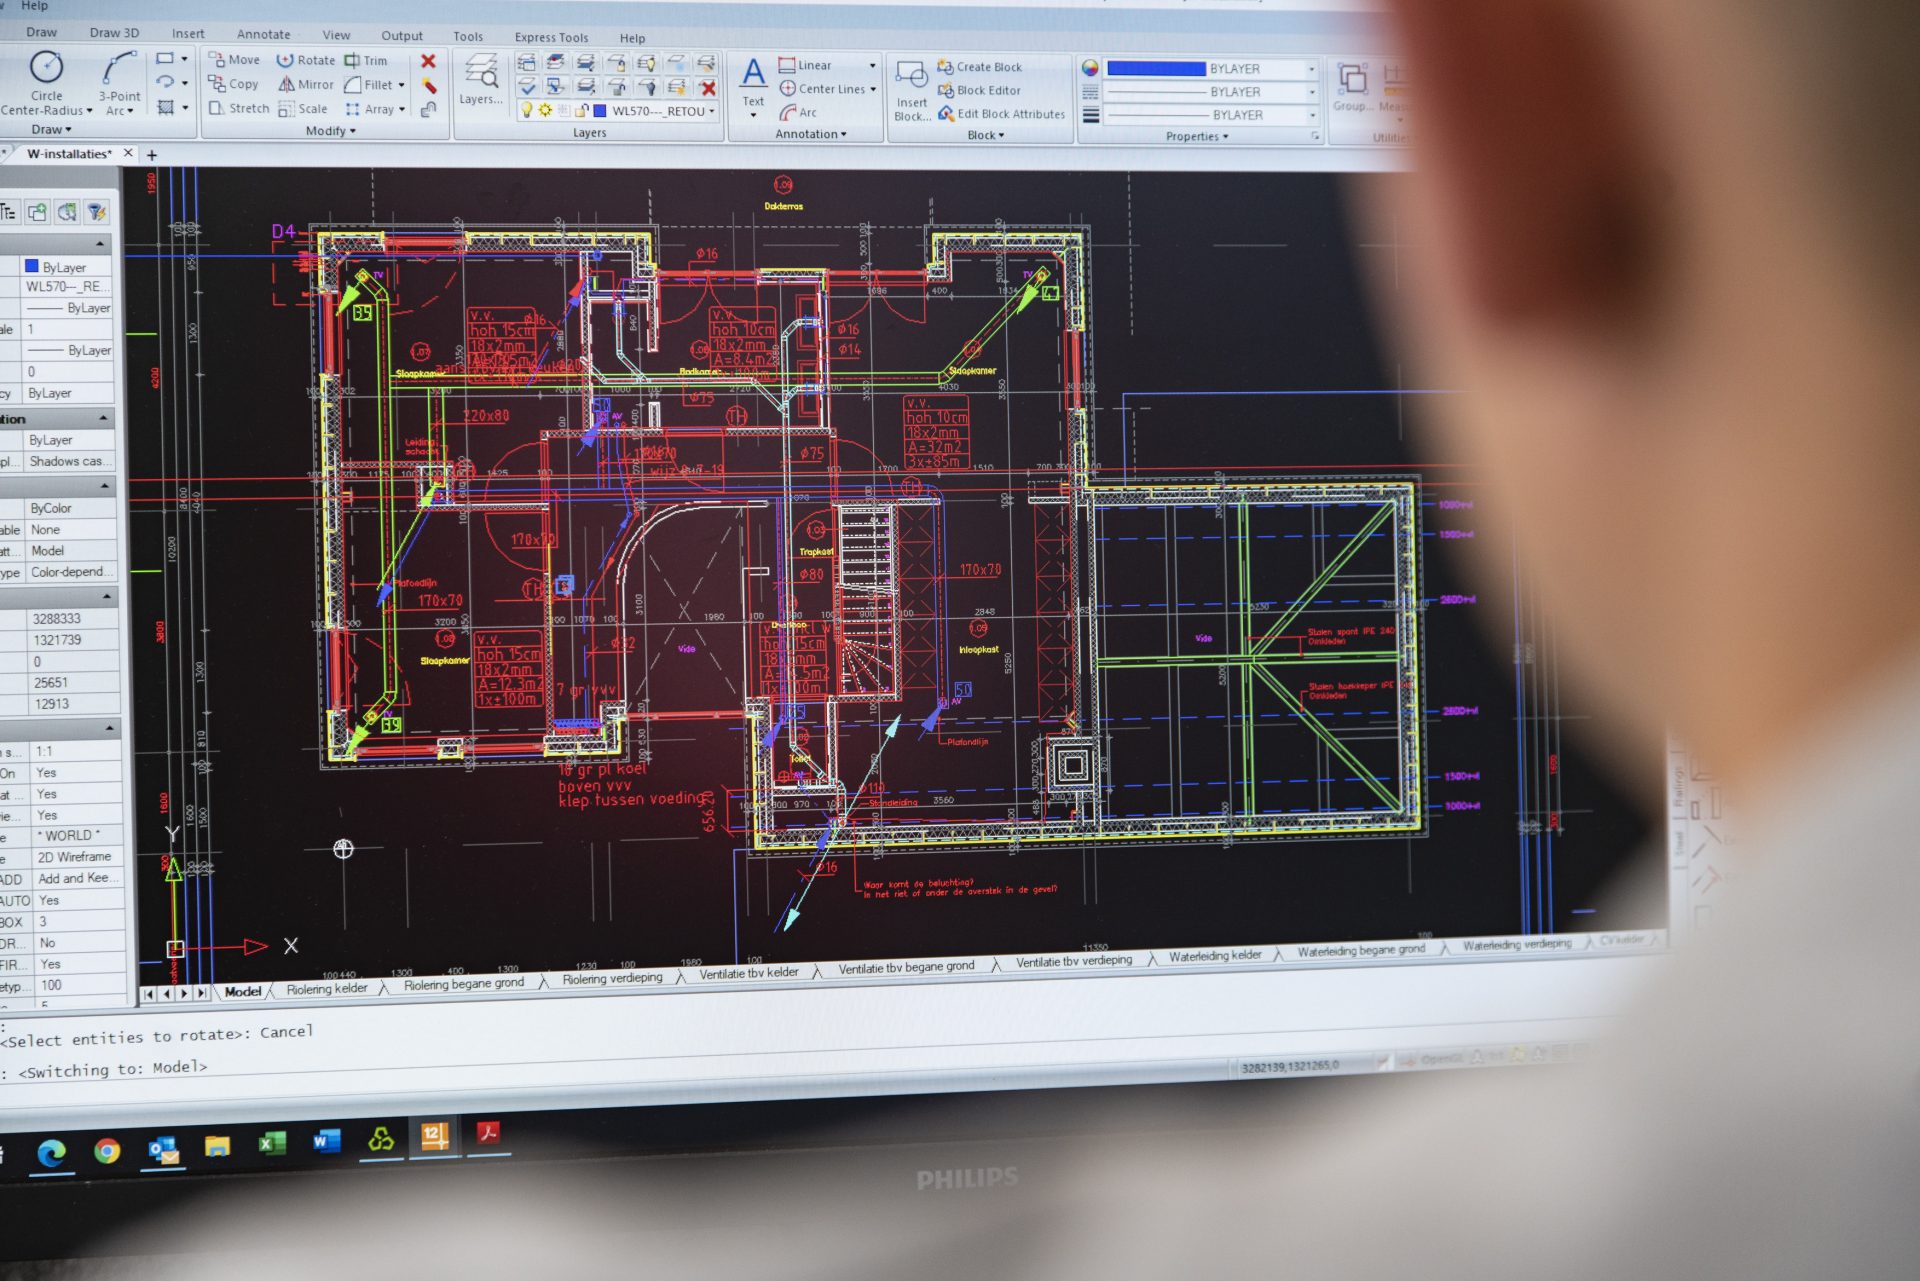Choose the Rectangle draw tool
Viewport: 1920px width, 1281px height.
click(x=166, y=59)
